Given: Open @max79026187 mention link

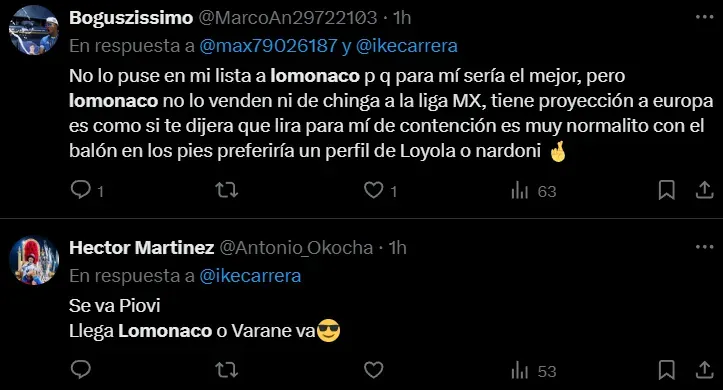Looking at the screenshot, I should 268,46.
